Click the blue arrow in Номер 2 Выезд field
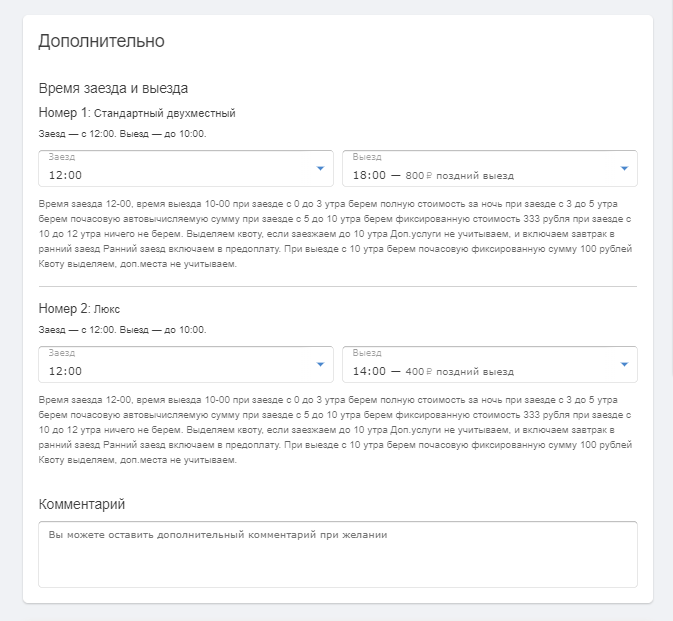Image resolution: width=673 pixels, height=621 pixels. tap(624, 364)
